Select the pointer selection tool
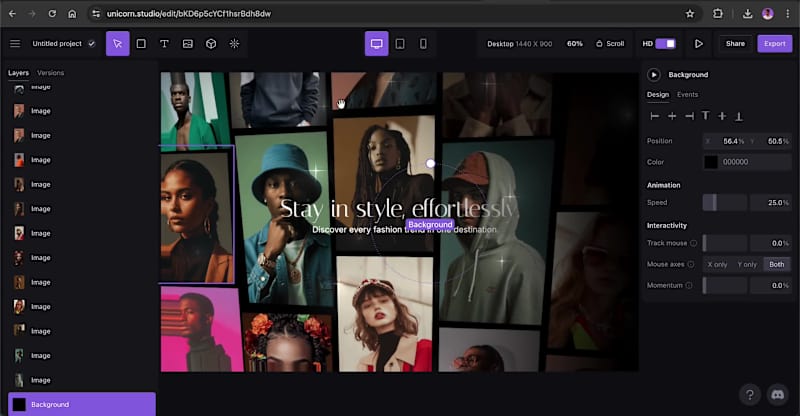The image size is (800, 416). pos(118,44)
